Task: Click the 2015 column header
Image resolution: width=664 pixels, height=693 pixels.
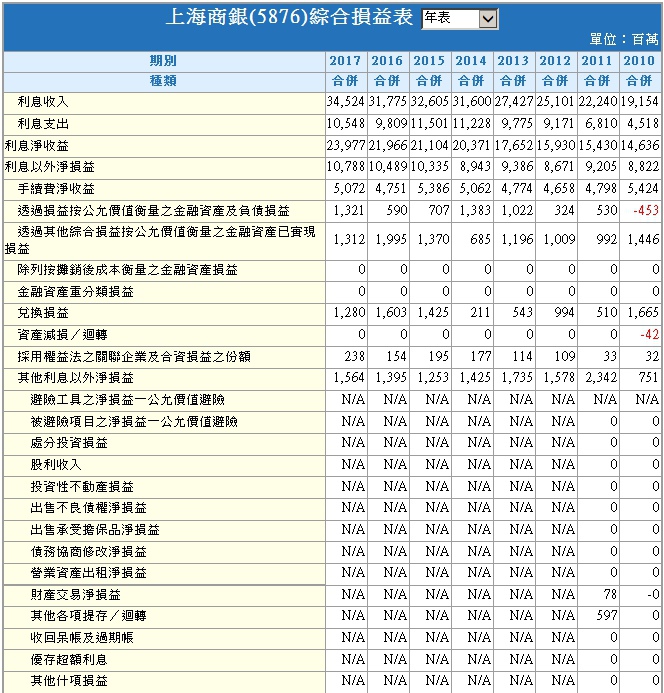Action: [x=429, y=61]
